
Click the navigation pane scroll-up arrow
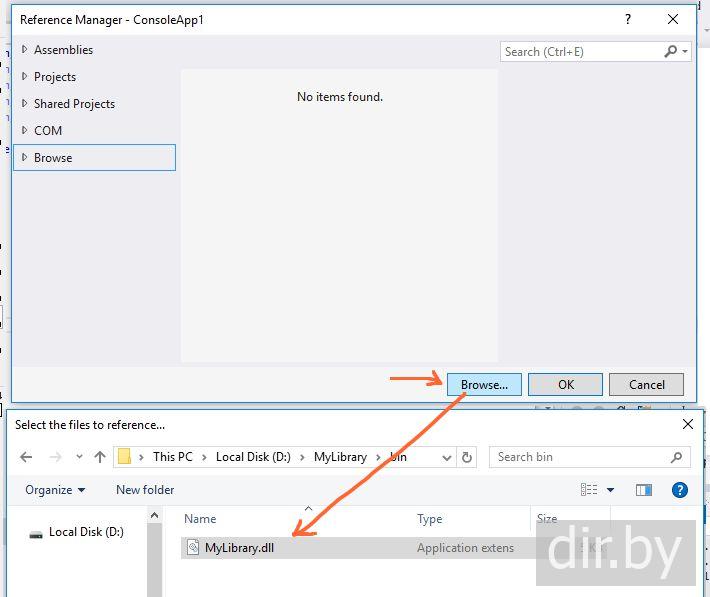click(154, 515)
